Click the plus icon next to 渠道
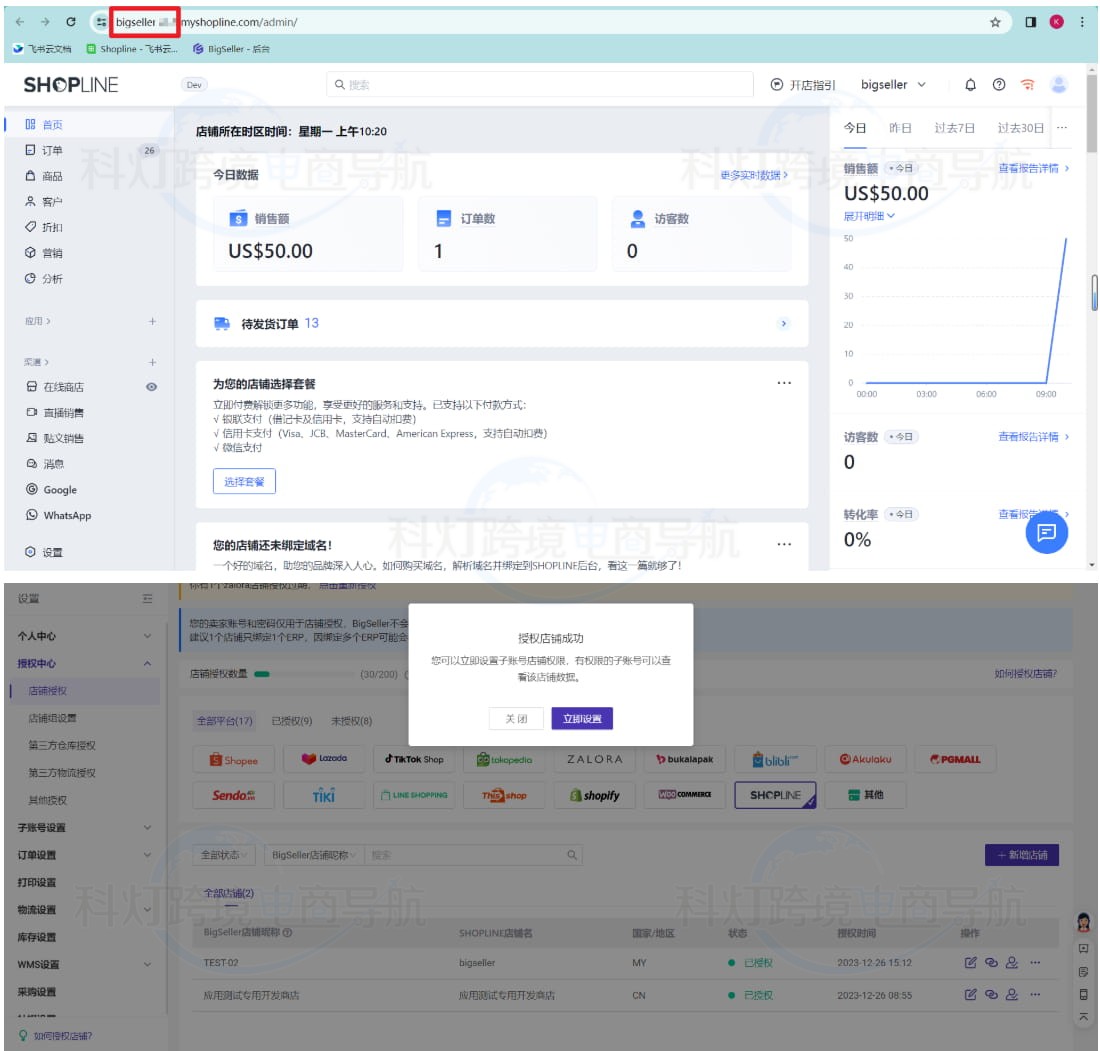Image resolution: width=1100 pixels, height=1051 pixels. coord(152,362)
